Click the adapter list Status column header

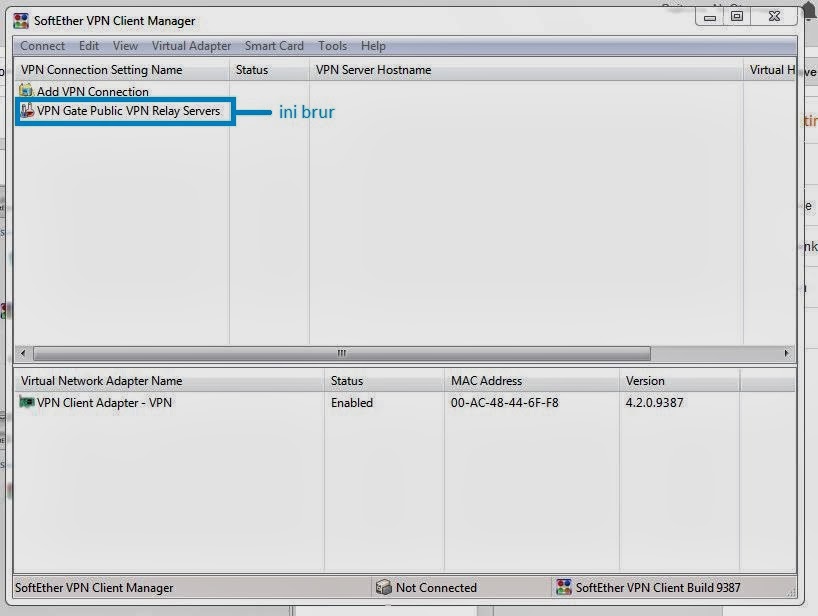point(384,381)
